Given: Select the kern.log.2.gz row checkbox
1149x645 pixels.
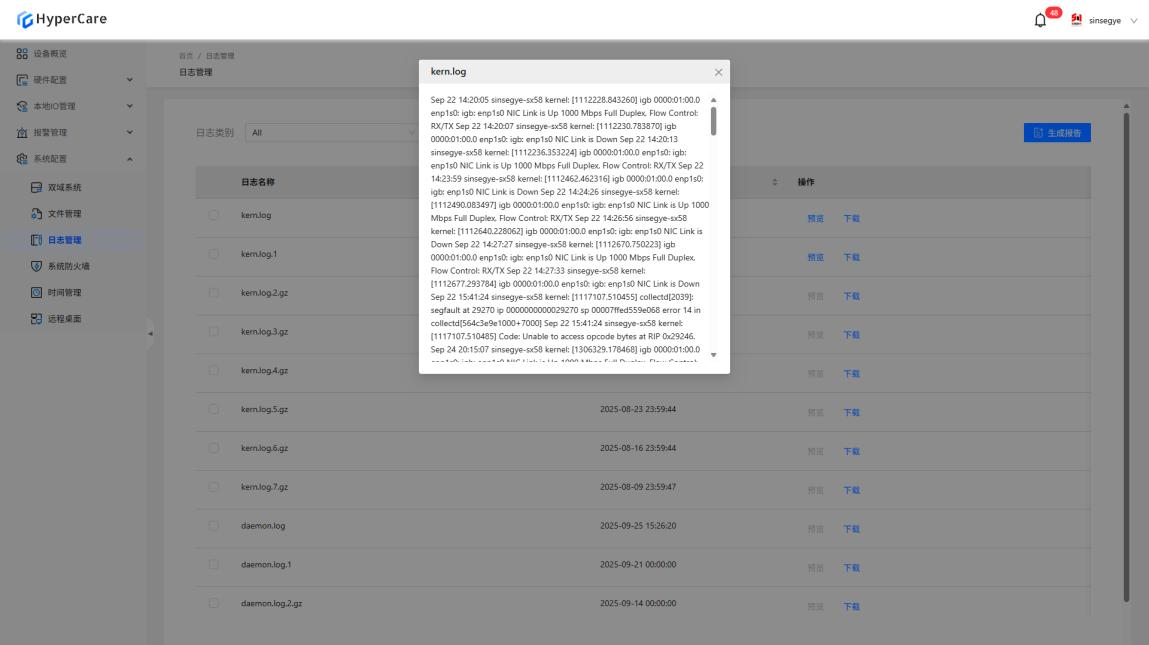Looking at the screenshot, I should pos(213,293).
